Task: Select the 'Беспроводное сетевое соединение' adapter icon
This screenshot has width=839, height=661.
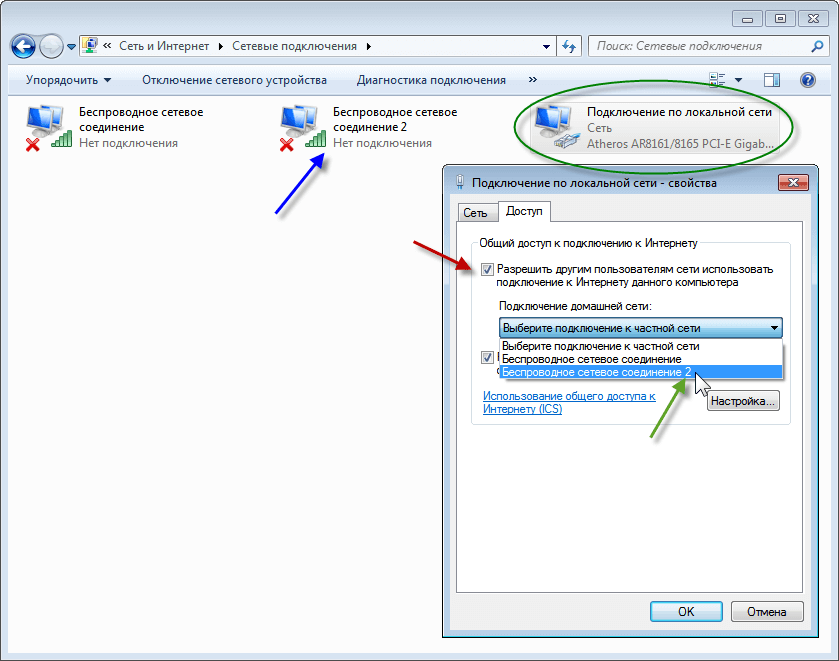Action: (x=48, y=127)
